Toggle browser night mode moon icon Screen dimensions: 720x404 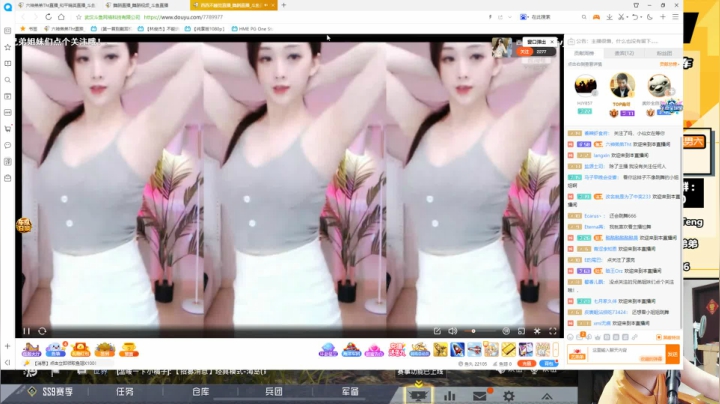pos(650,17)
